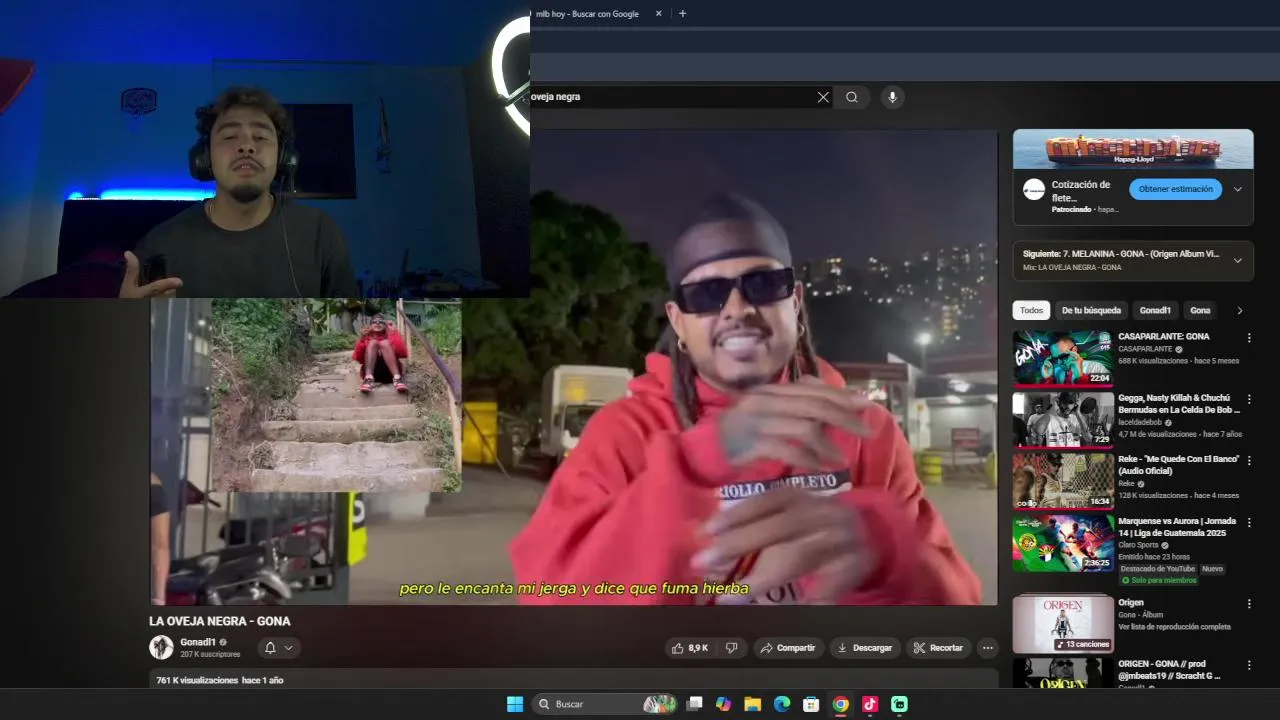Open options menu for 'Marquense vs Aurora'

click(x=1248, y=523)
